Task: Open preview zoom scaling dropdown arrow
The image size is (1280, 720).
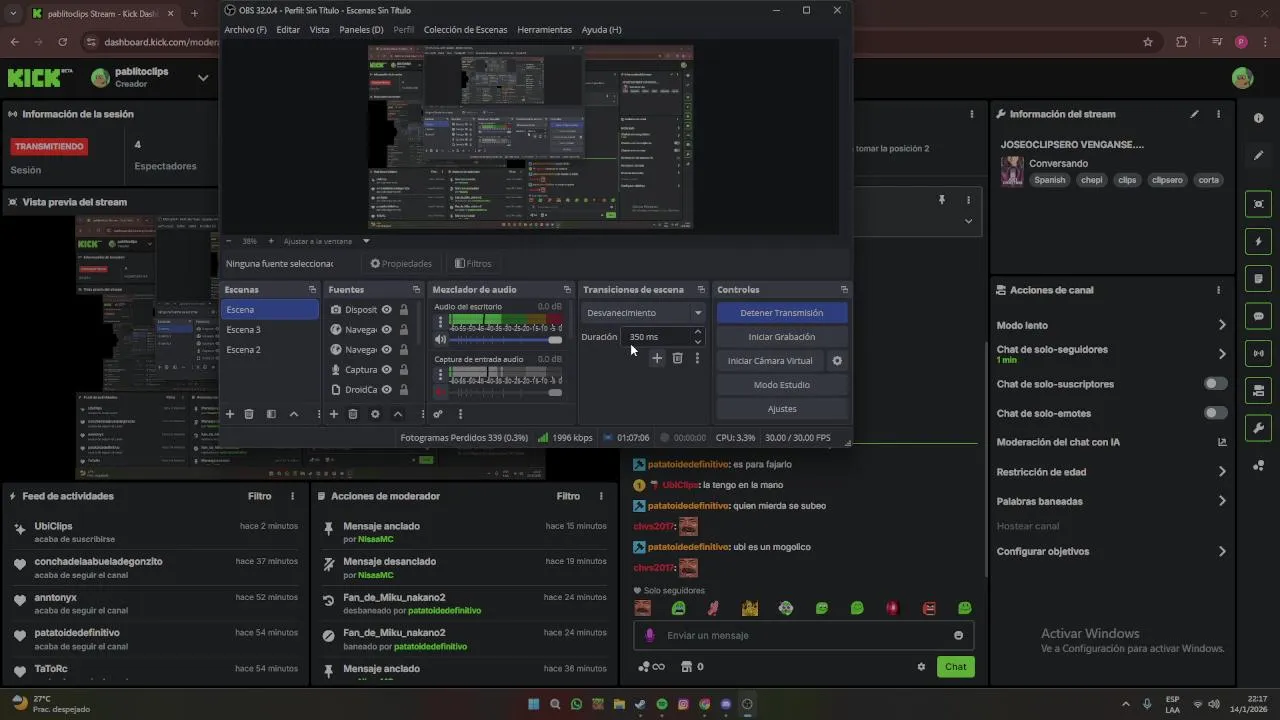Action: (x=366, y=241)
